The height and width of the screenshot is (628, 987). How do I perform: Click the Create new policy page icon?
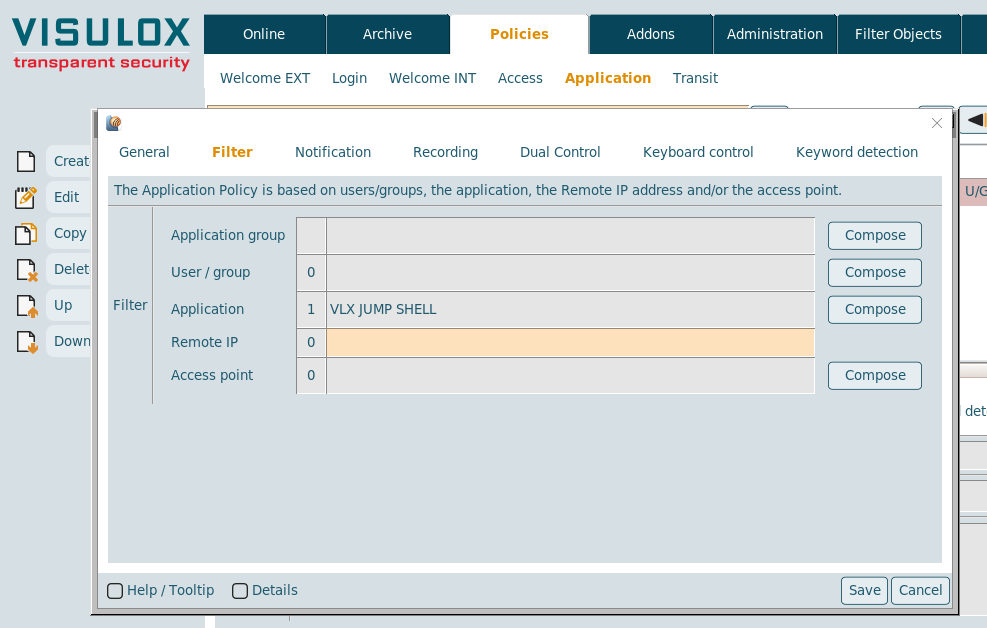pos(26,161)
